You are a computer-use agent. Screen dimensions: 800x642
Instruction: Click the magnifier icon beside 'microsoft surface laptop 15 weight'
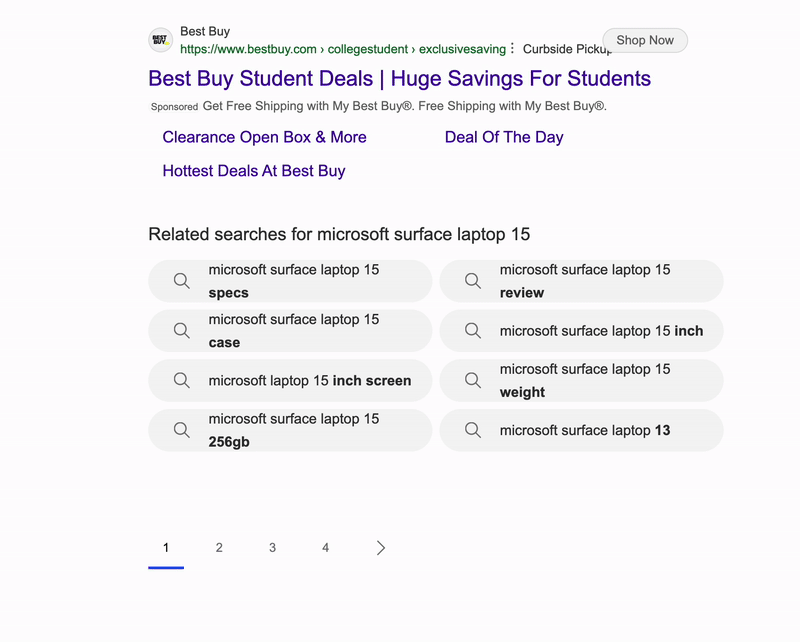[x=472, y=381]
